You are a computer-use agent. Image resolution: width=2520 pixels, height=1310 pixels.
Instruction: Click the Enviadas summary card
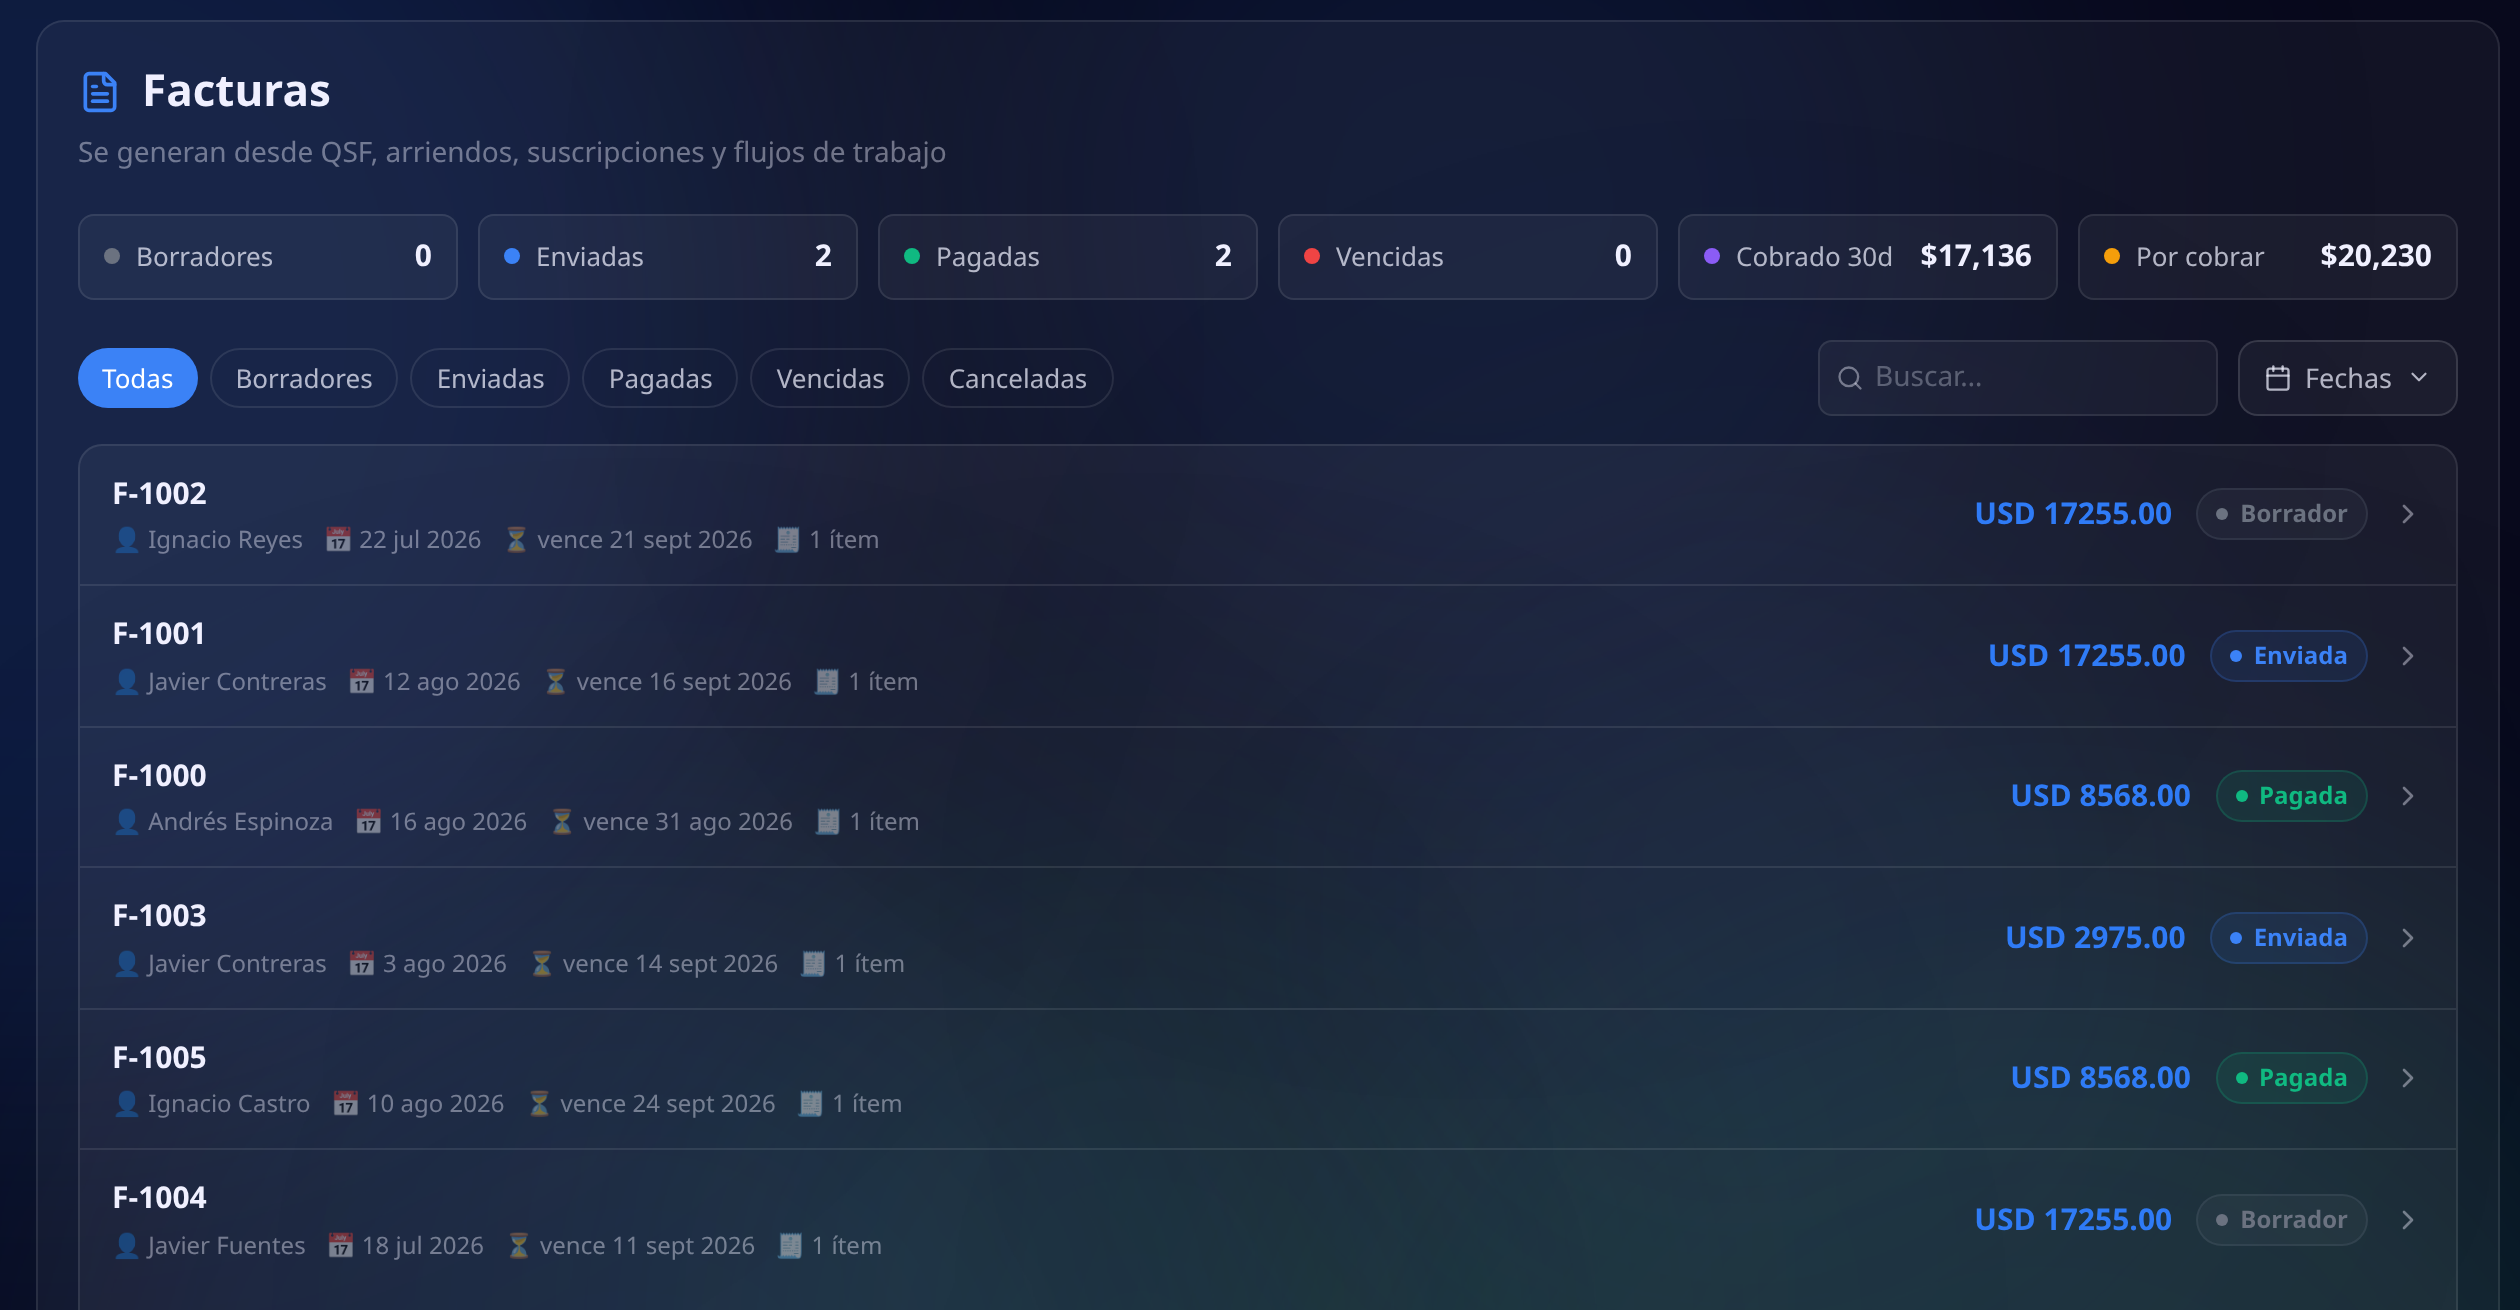668,257
